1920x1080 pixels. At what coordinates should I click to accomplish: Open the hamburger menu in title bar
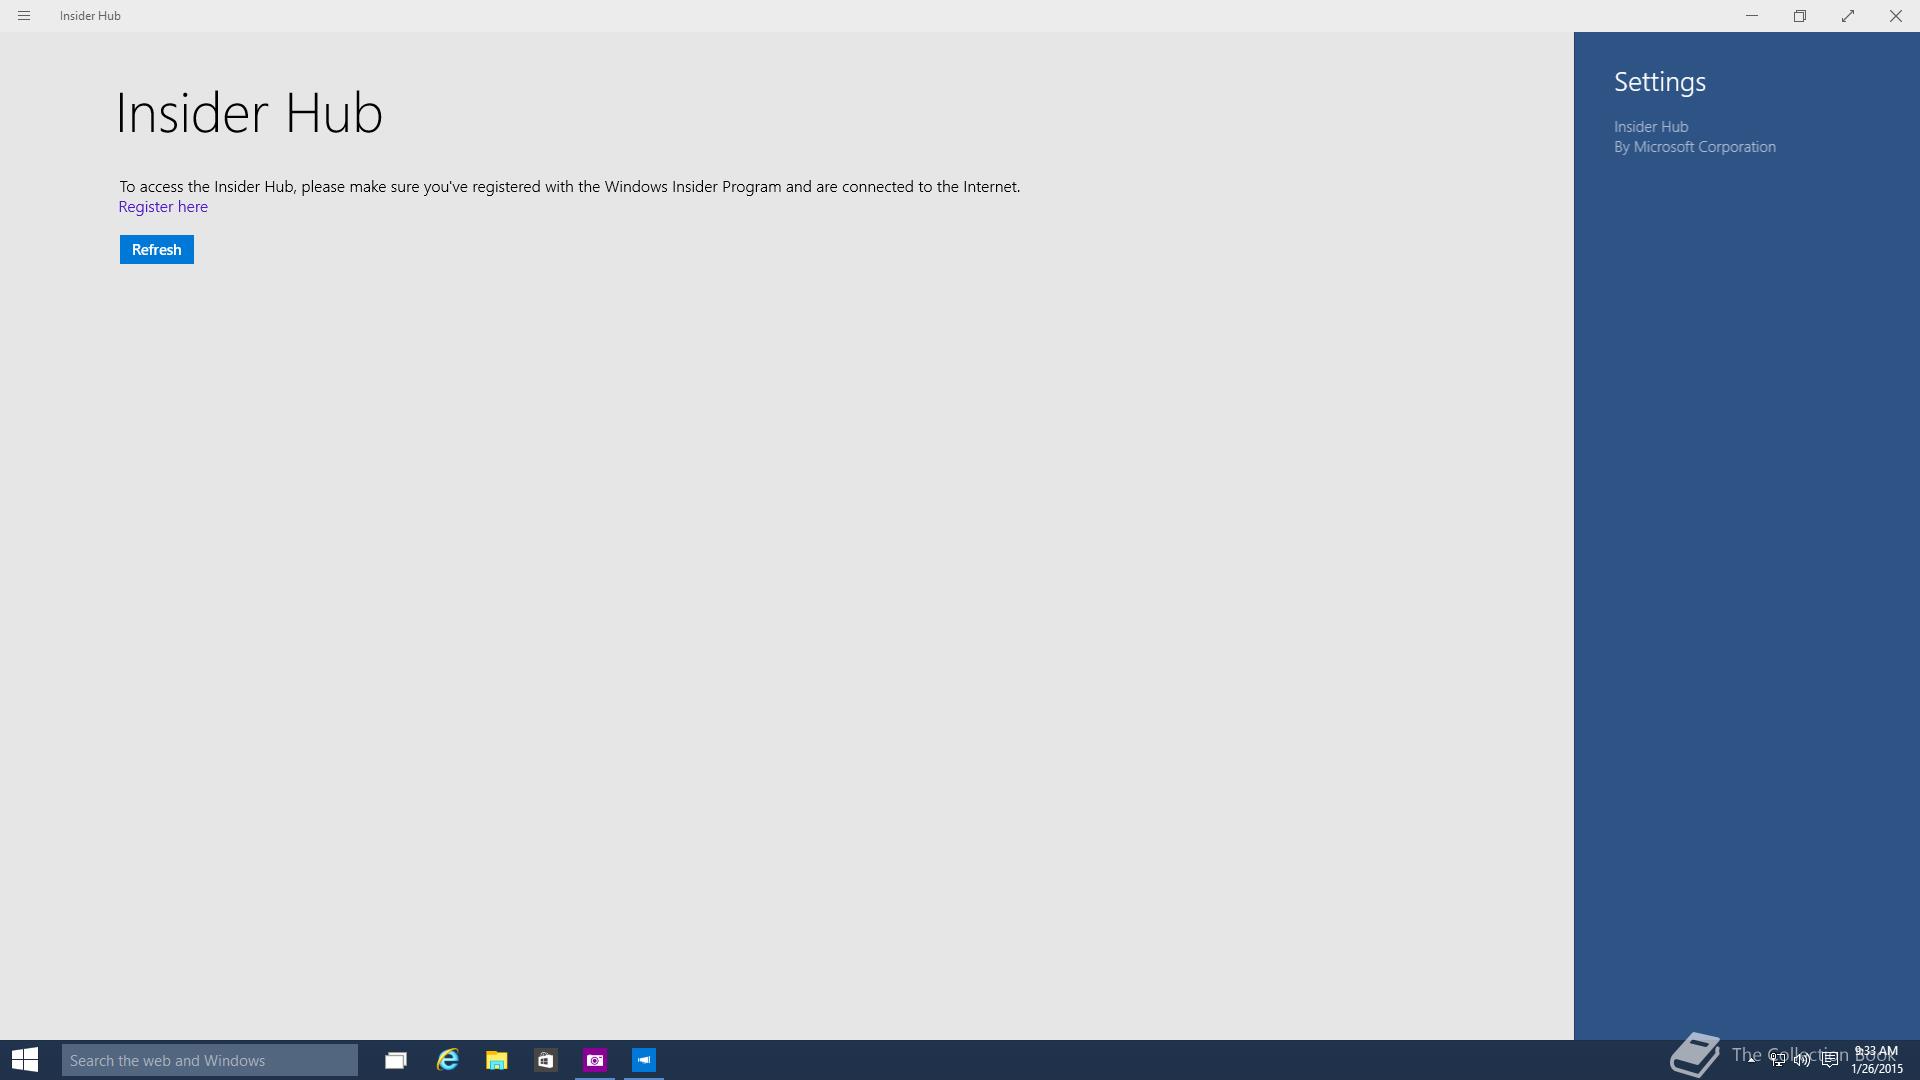click(24, 16)
